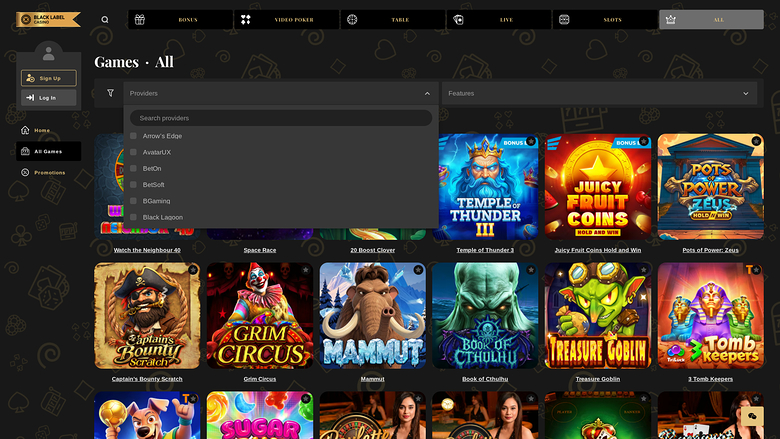Image resolution: width=780 pixels, height=439 pixels.
Task: Click the filter funnel icon
Action: [110, 93]
